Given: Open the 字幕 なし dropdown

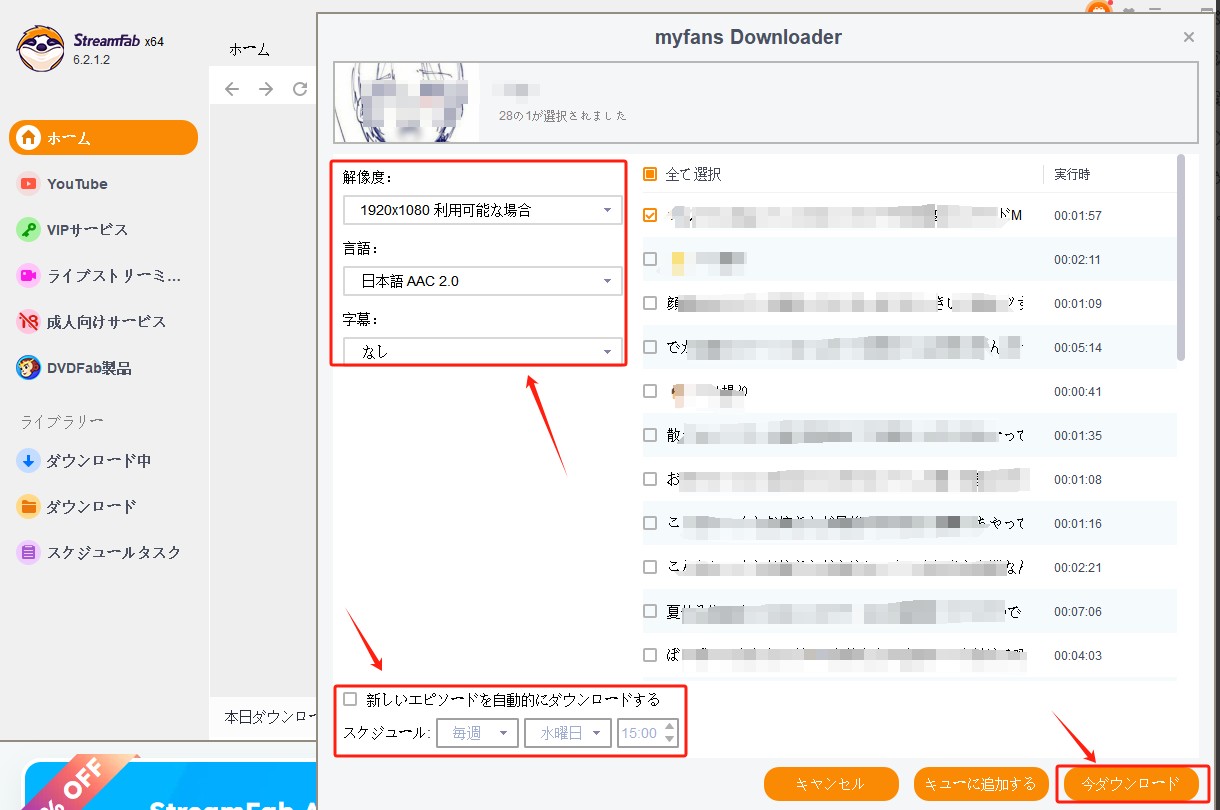Looking at the screenshot, I should (x=482, y=351).
